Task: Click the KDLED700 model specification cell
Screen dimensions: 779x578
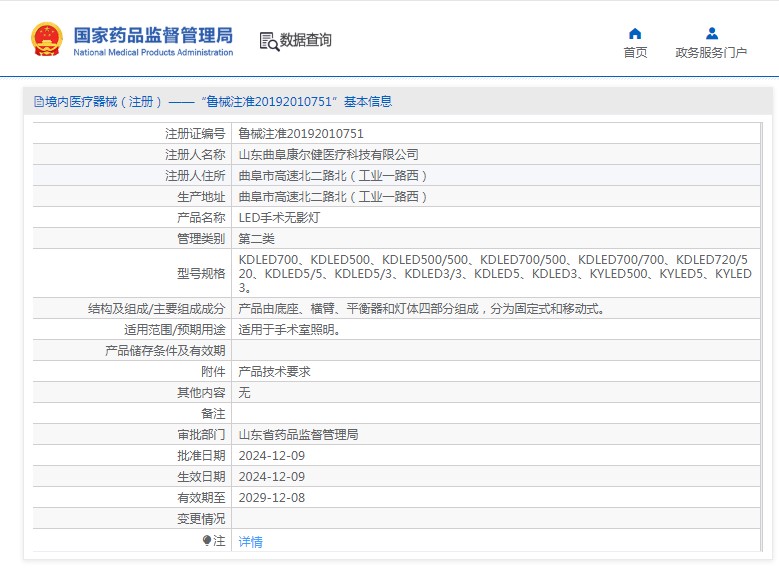Action: [495, 273]
